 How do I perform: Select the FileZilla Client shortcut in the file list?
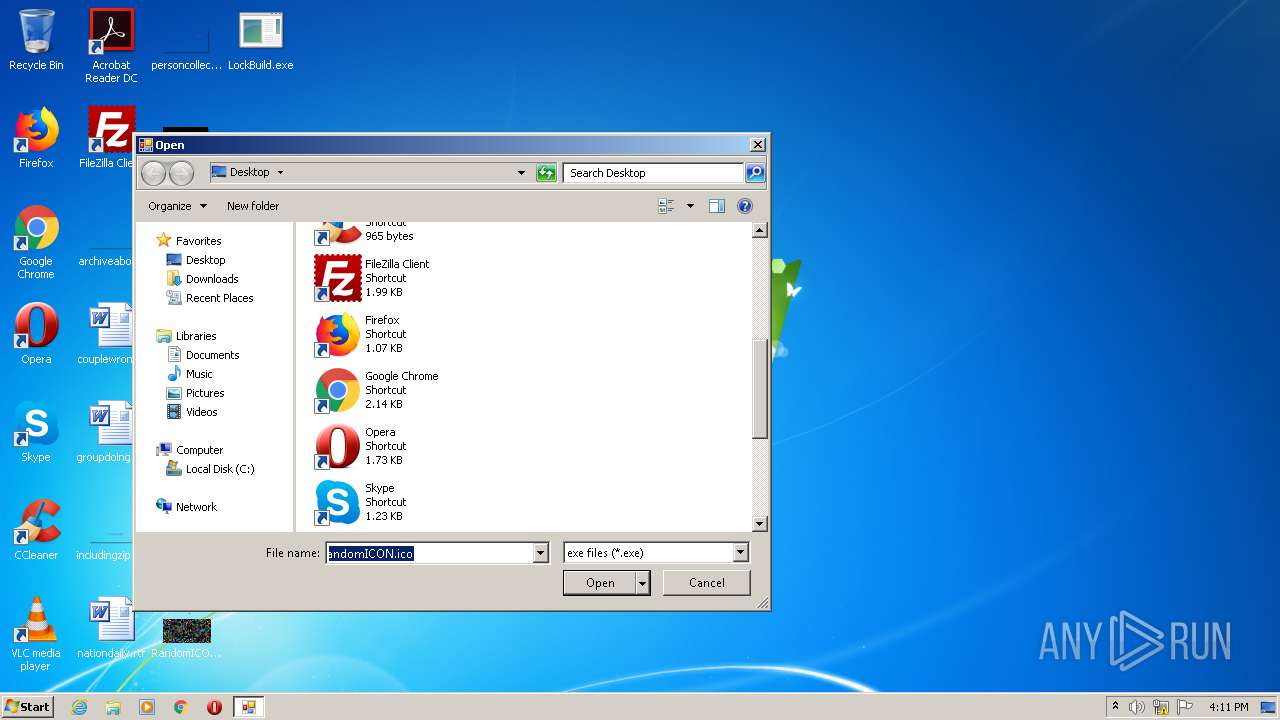[x=372, y=278]
